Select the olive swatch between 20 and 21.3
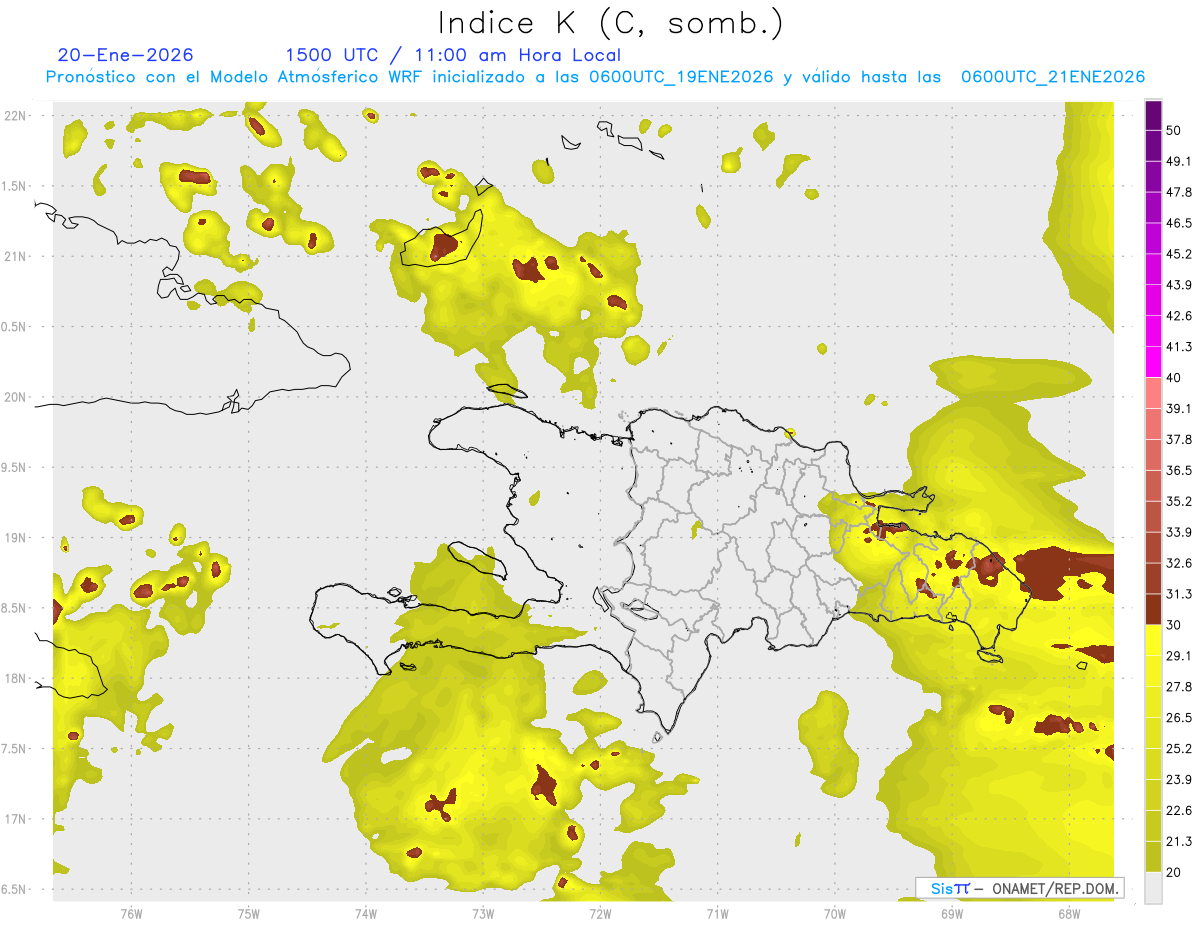 click(1153, 856)
